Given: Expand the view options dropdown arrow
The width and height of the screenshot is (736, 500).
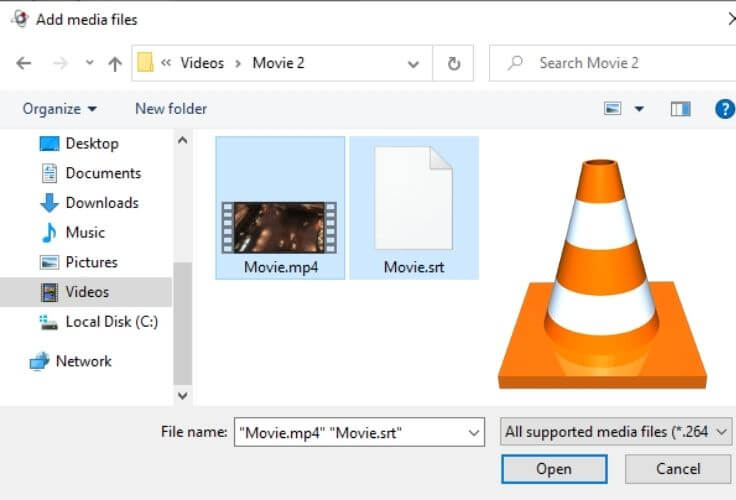Looking at the screenshot, I should (639, 109).
